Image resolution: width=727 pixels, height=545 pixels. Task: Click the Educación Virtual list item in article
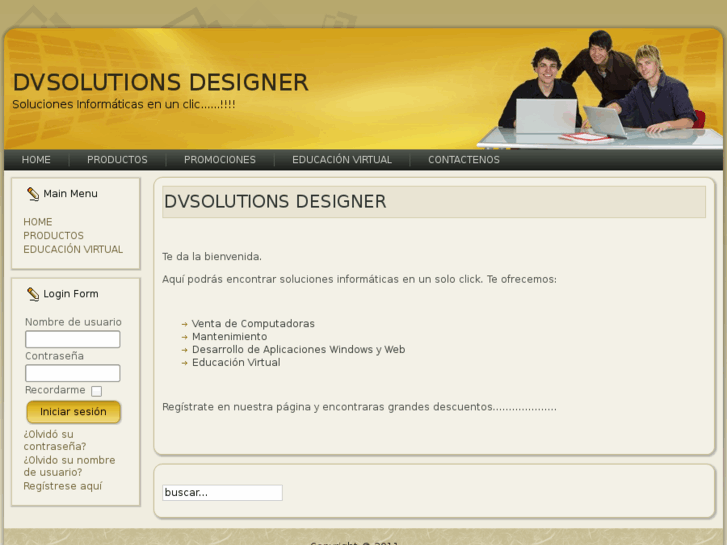(236, 363)
